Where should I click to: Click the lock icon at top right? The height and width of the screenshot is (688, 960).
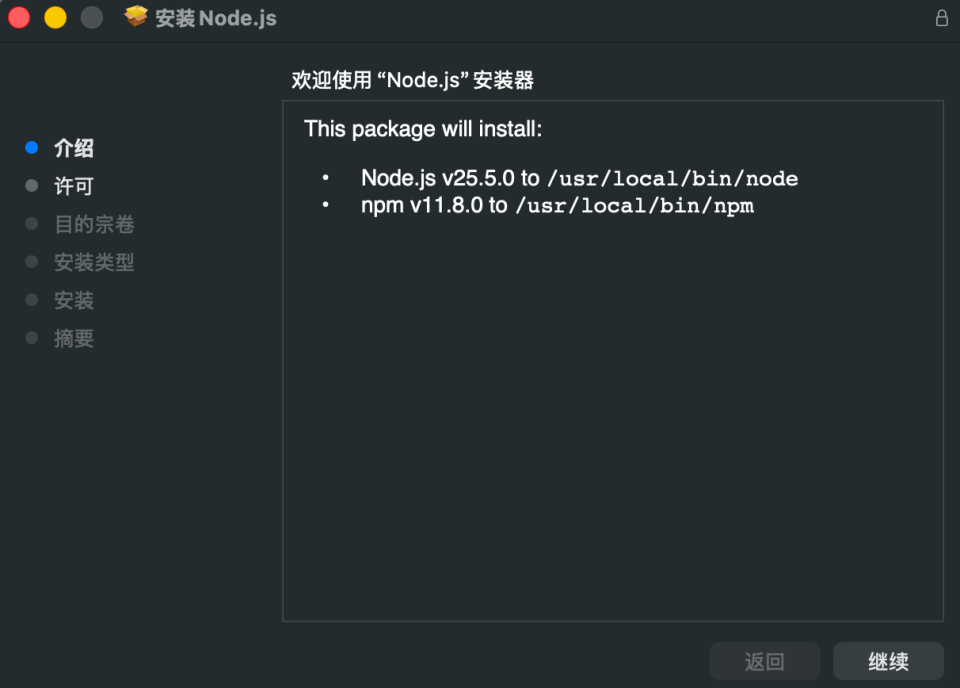pos(941,17)
